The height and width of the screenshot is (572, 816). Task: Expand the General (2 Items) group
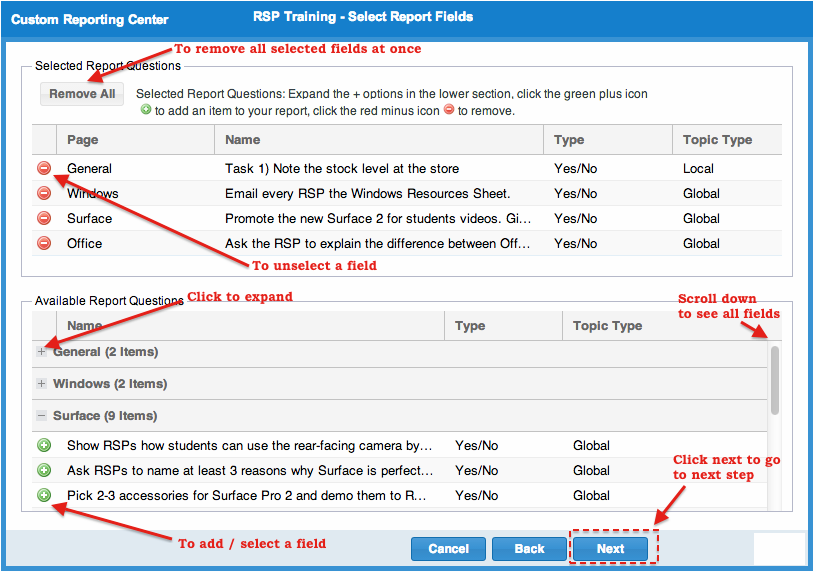41,352
